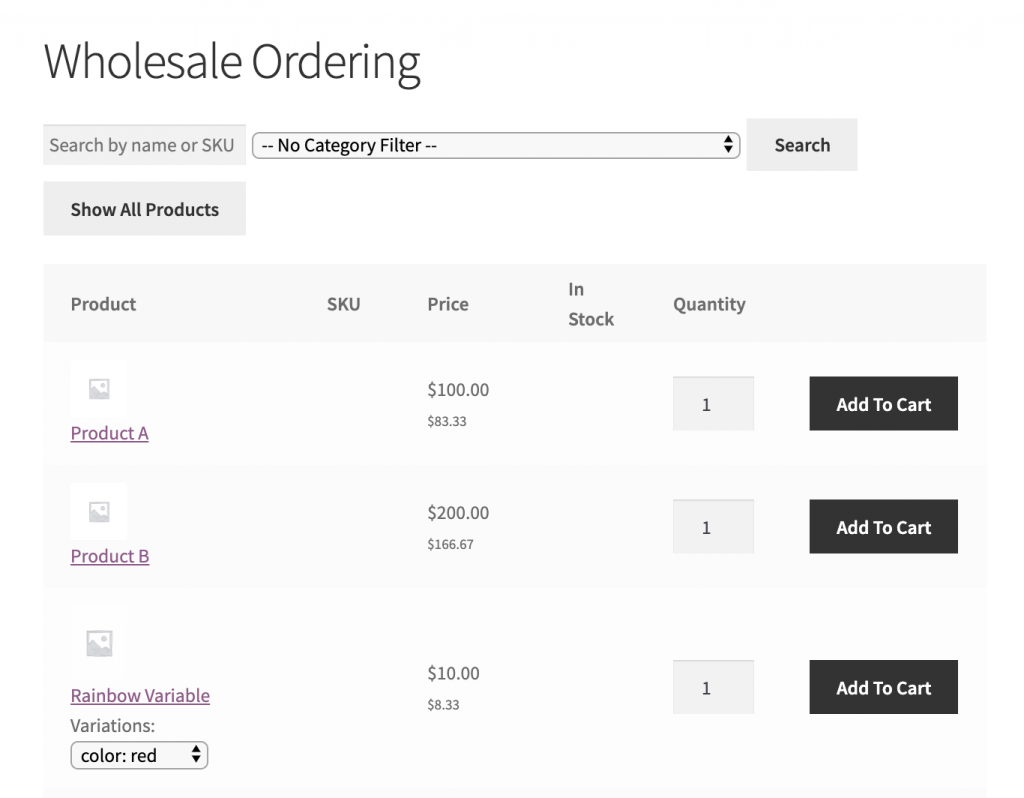The image size is (1024, 798).
Task: Click Product B placeholder image thumbnail
Action: point(99,512)
